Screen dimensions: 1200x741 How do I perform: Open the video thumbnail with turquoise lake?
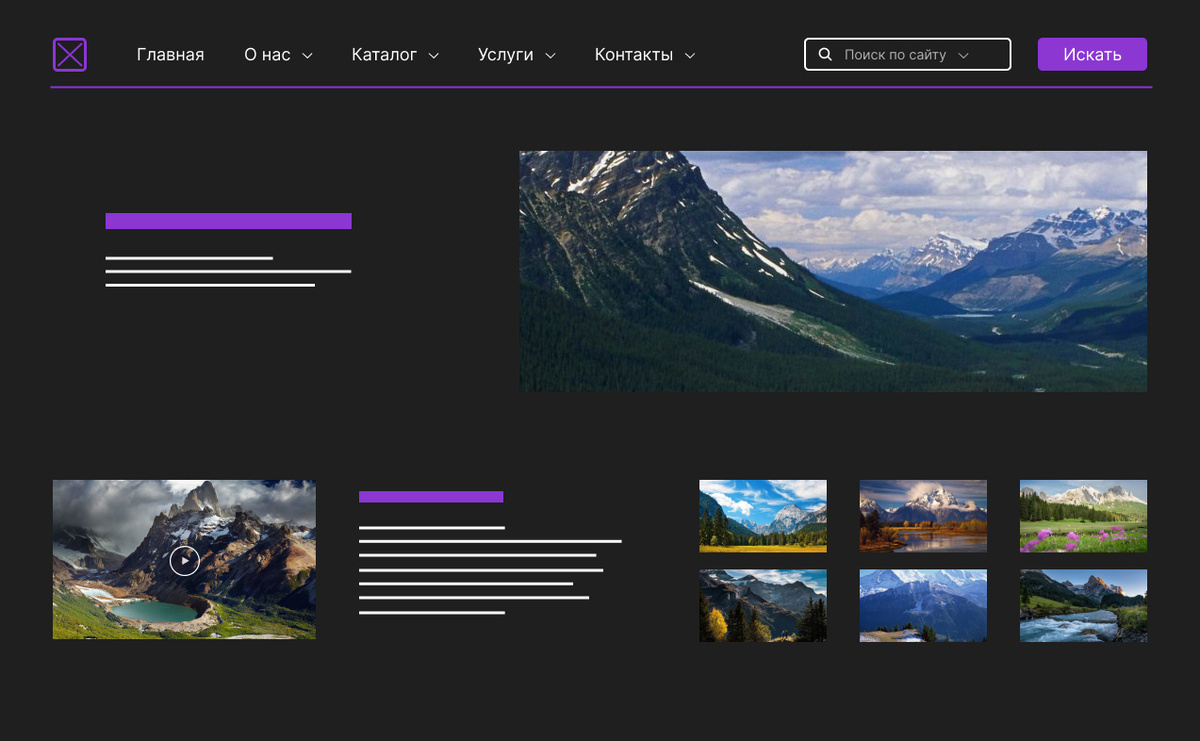pos(184,559)
